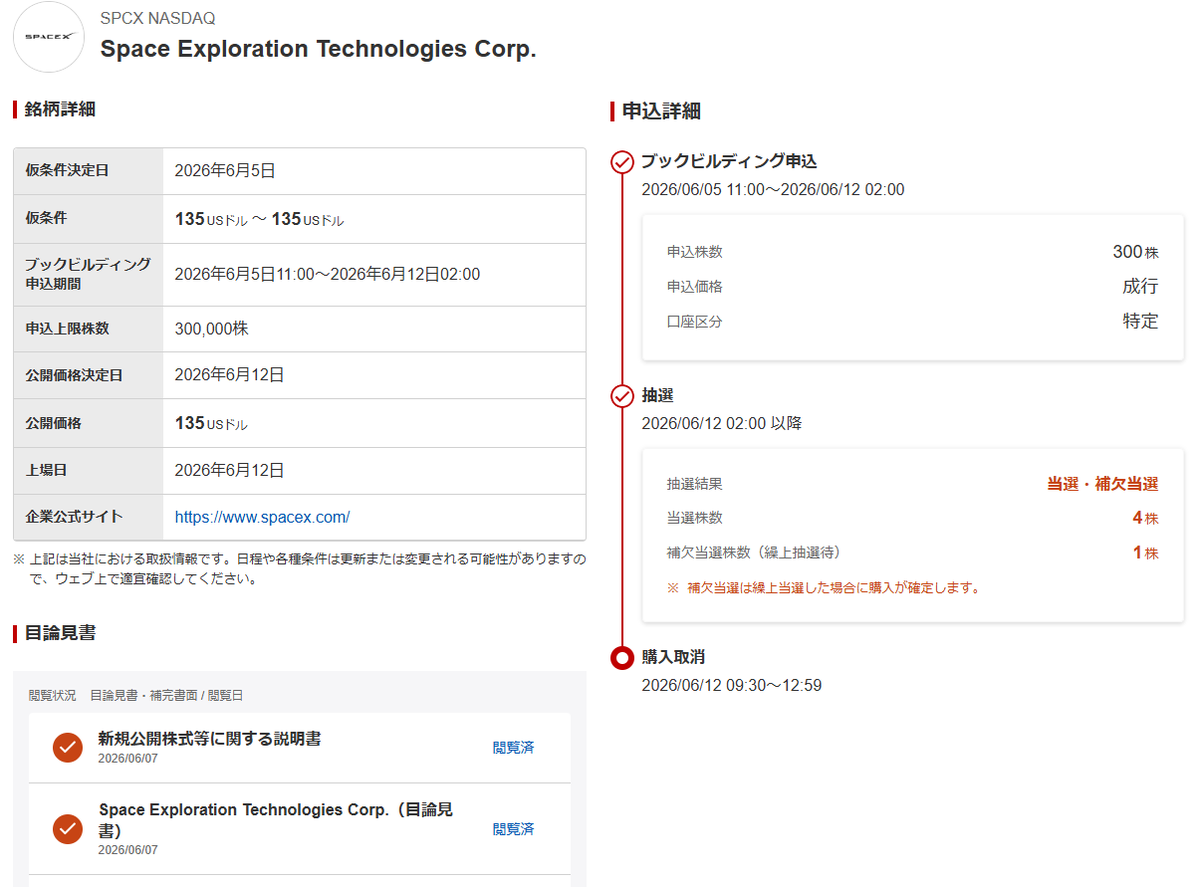Click the red circle marker beside 購入取消
The width and height of the screenshot is (1200, 887).
coord(622,658)
